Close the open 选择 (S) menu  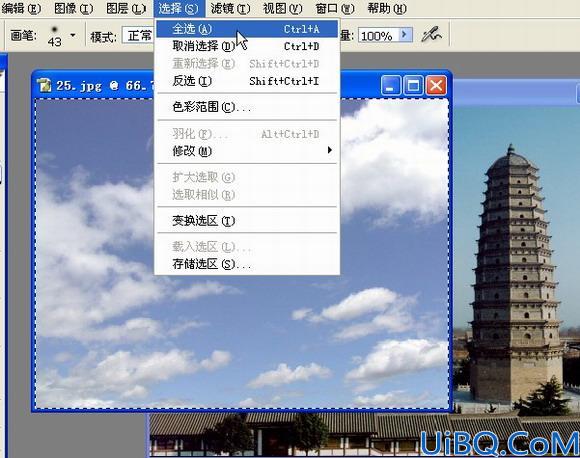pyautogui.click(x=179, y=8)
